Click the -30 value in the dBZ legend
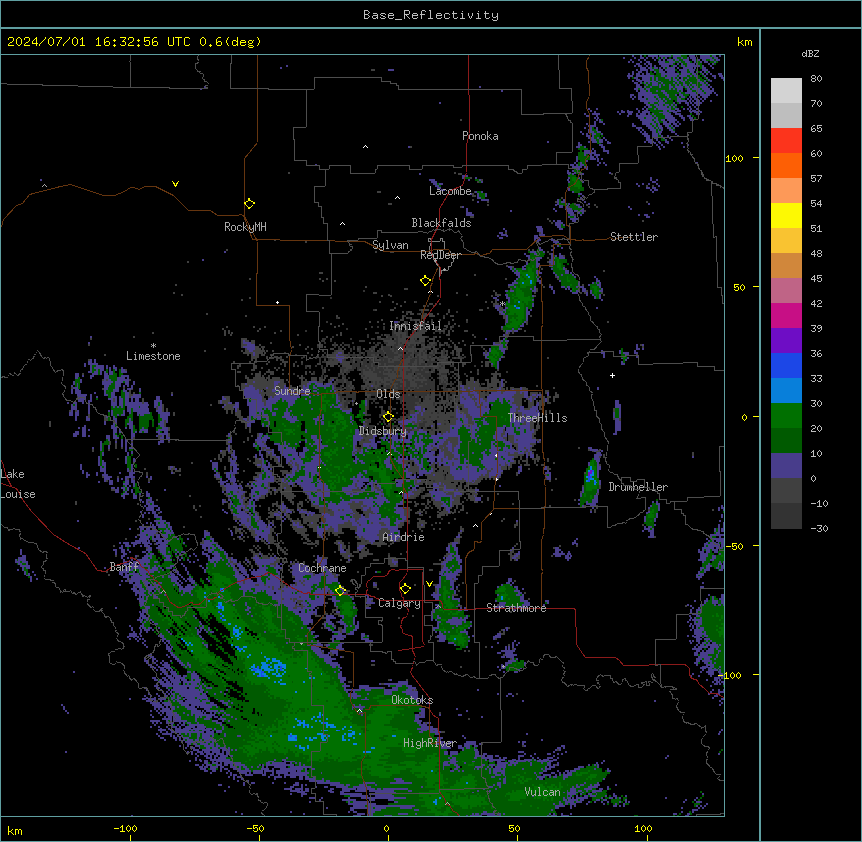Screen dimensions: 862x842 click(819, 529)
